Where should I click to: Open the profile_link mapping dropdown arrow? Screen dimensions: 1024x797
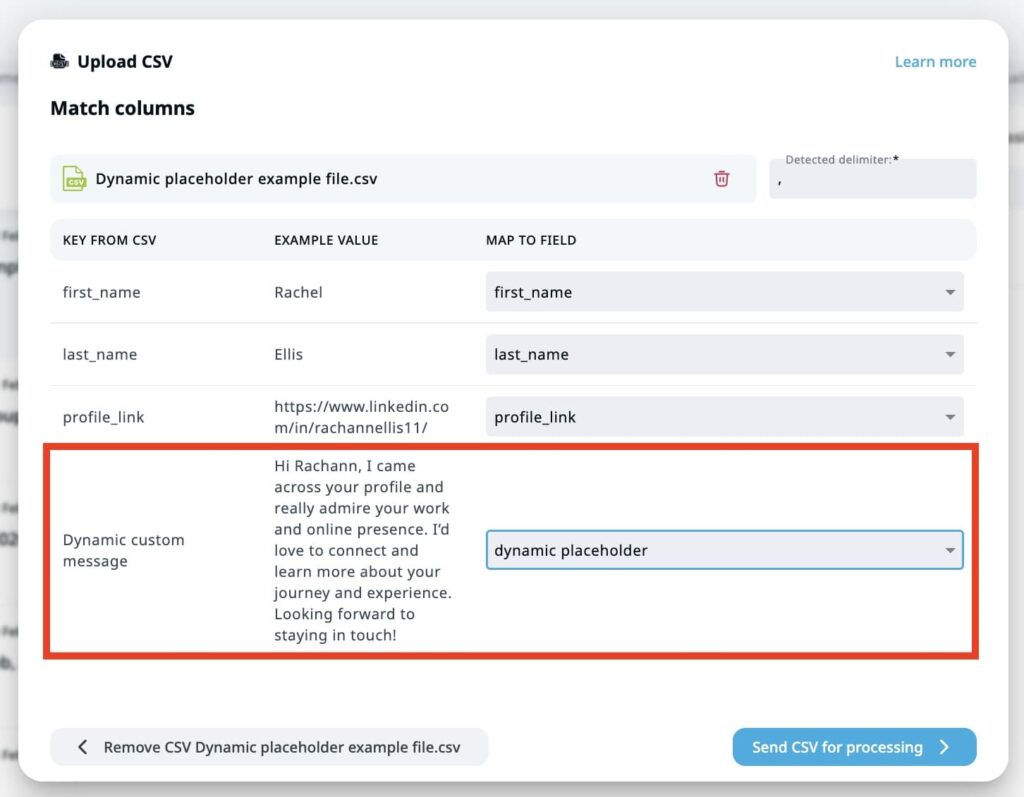tap(948, 416)
